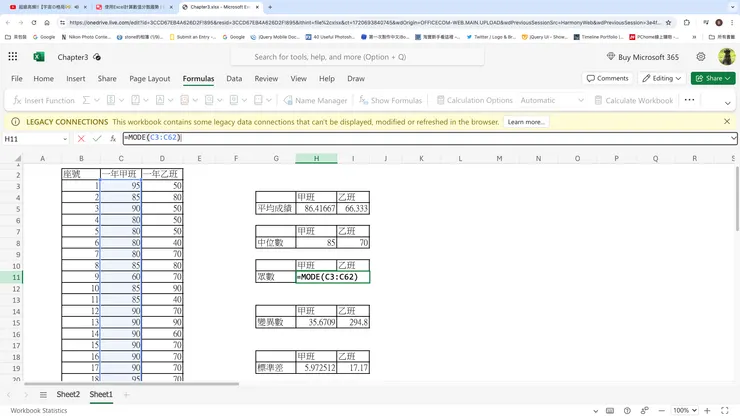Switch to the Data tab

point(234,78)
